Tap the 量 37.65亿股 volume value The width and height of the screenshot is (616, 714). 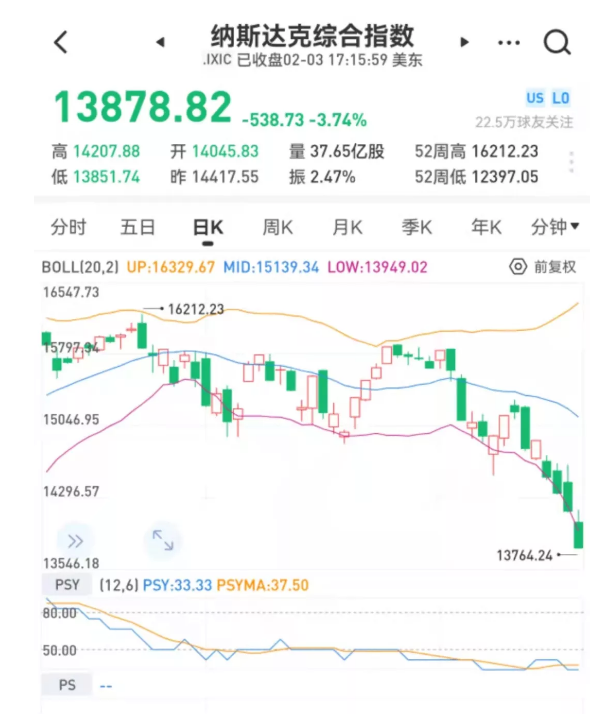click(337, 151)
